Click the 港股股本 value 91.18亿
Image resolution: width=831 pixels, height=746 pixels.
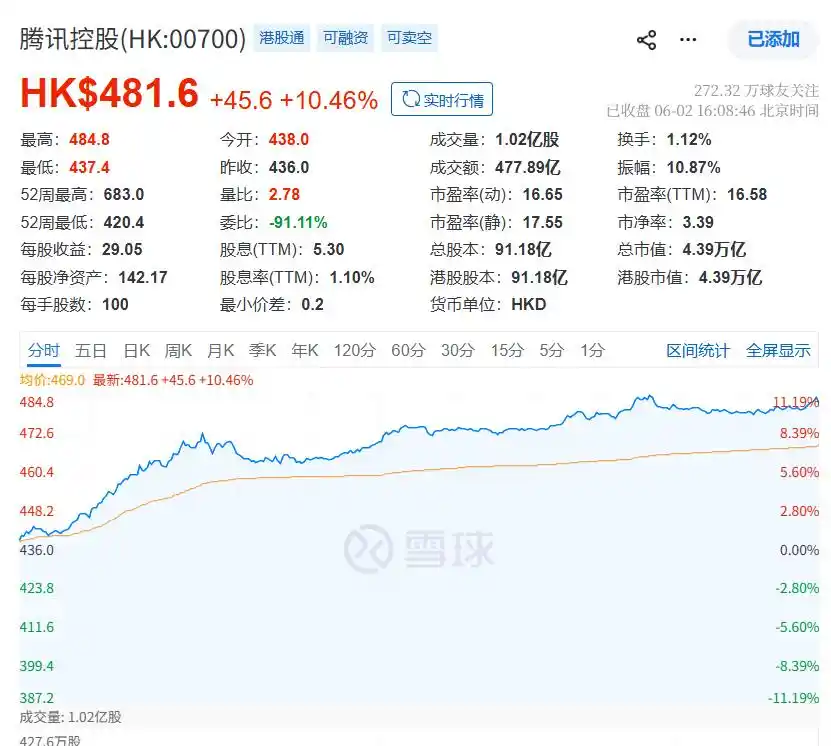540,277
